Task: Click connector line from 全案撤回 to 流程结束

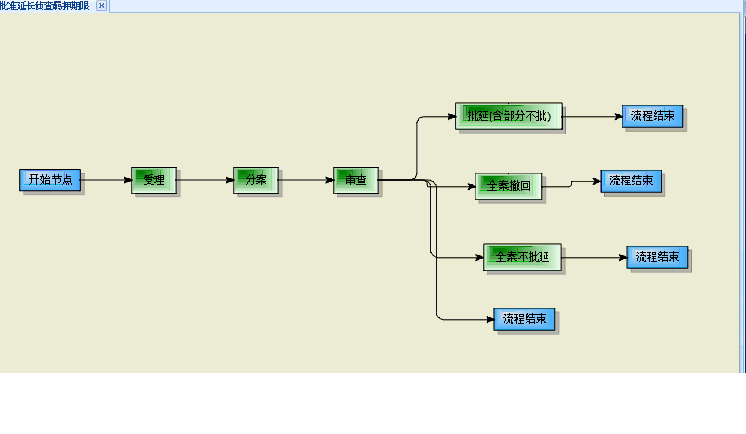Action: click(x=570, y=184)
